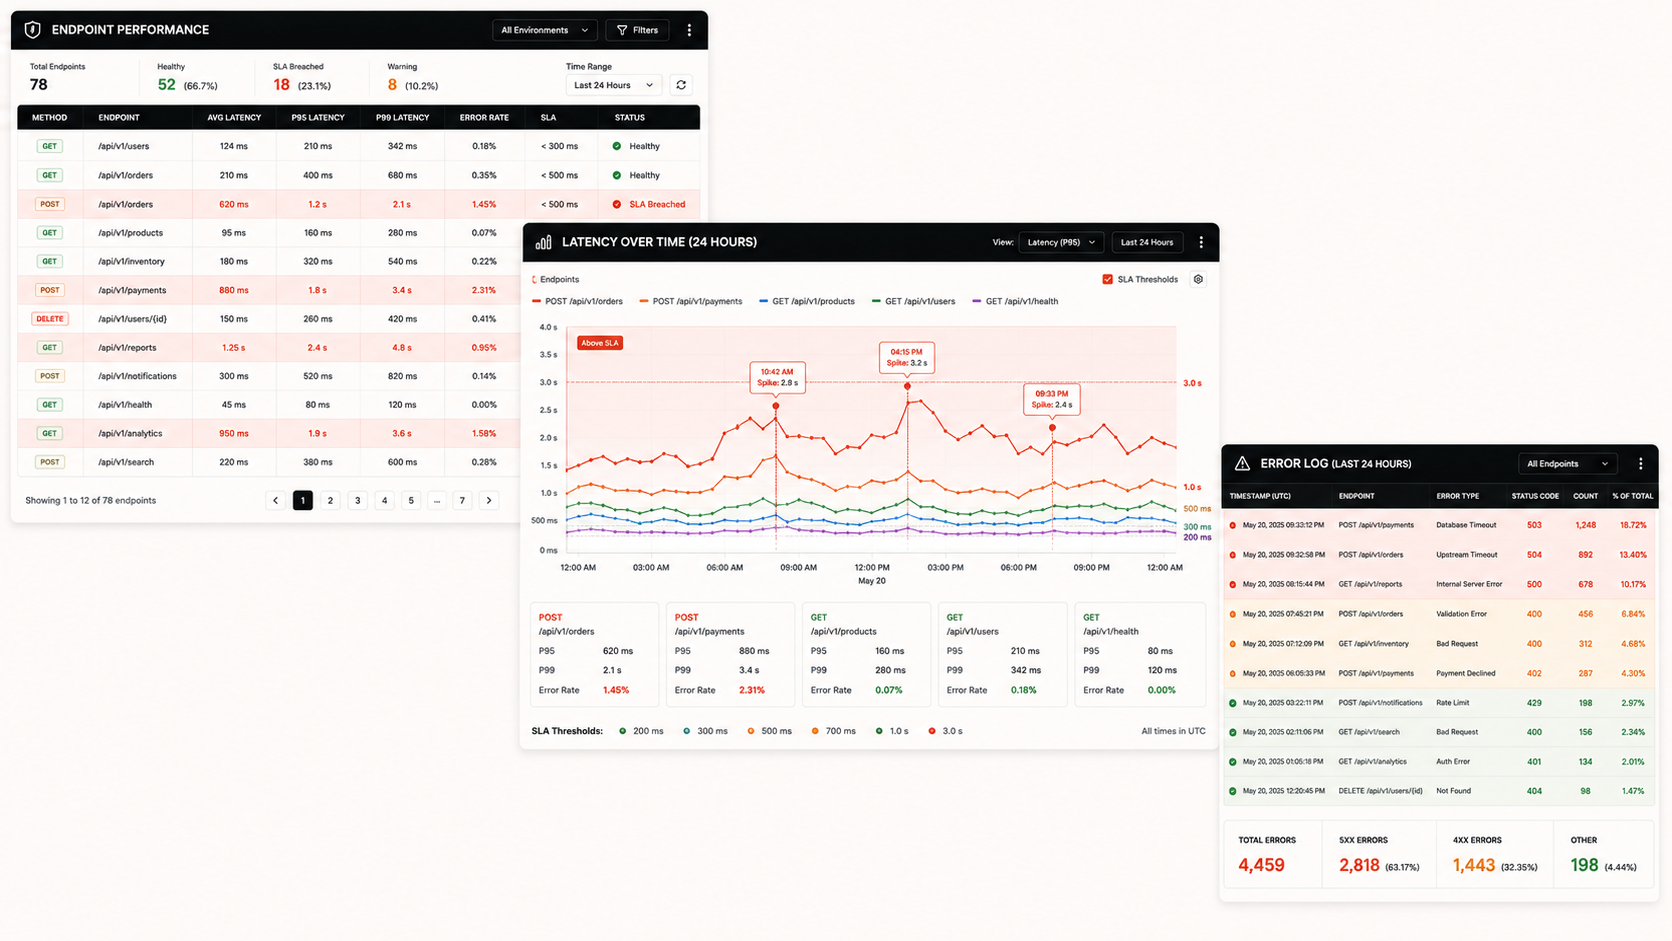This screenshot has height=941, width=1672.
Task: Click the DELETE method badge for /api/v1/users/{id}
Action: click(x=49, y=319)
